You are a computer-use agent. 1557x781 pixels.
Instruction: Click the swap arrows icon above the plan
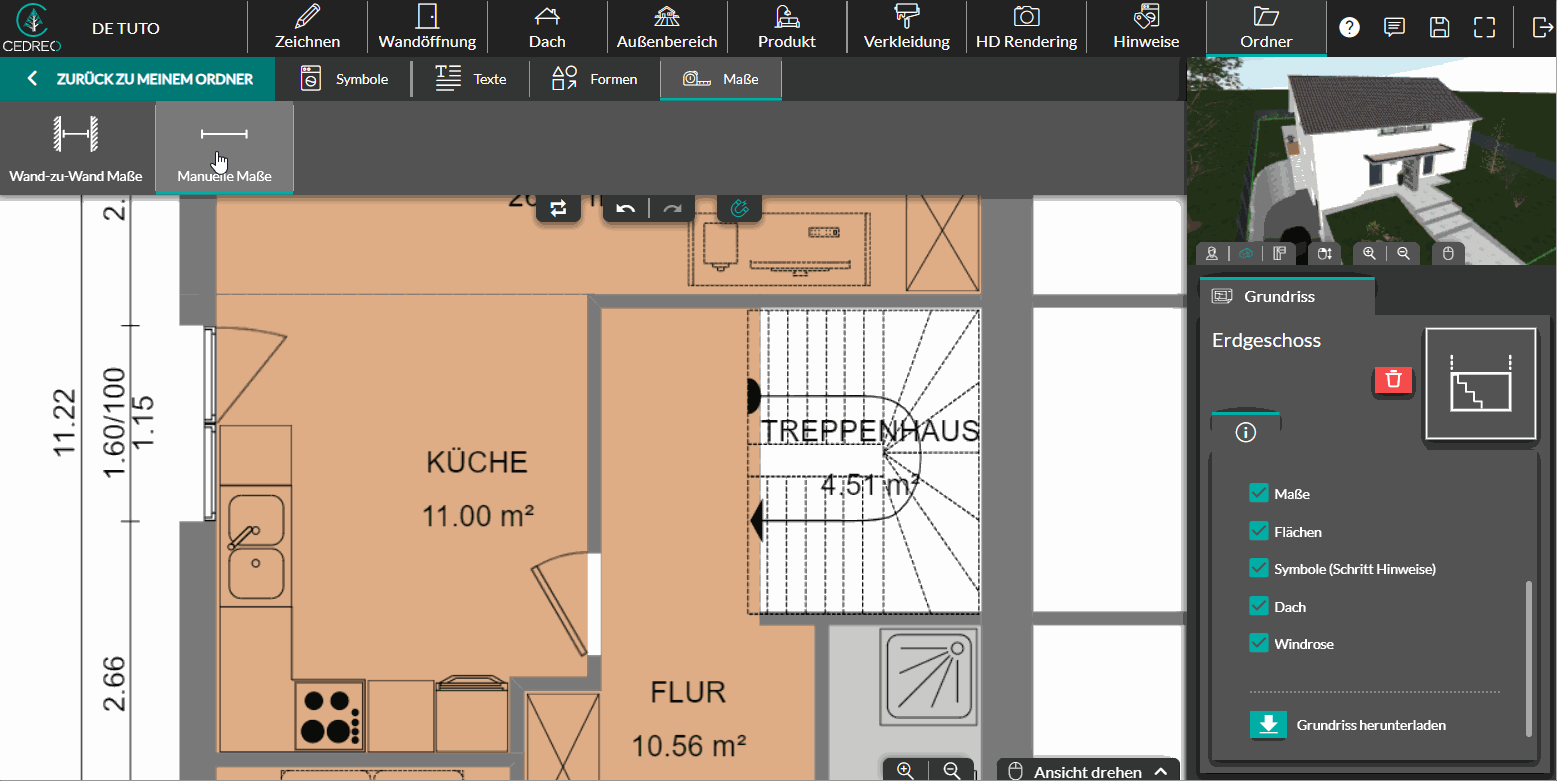click(558, 208)
